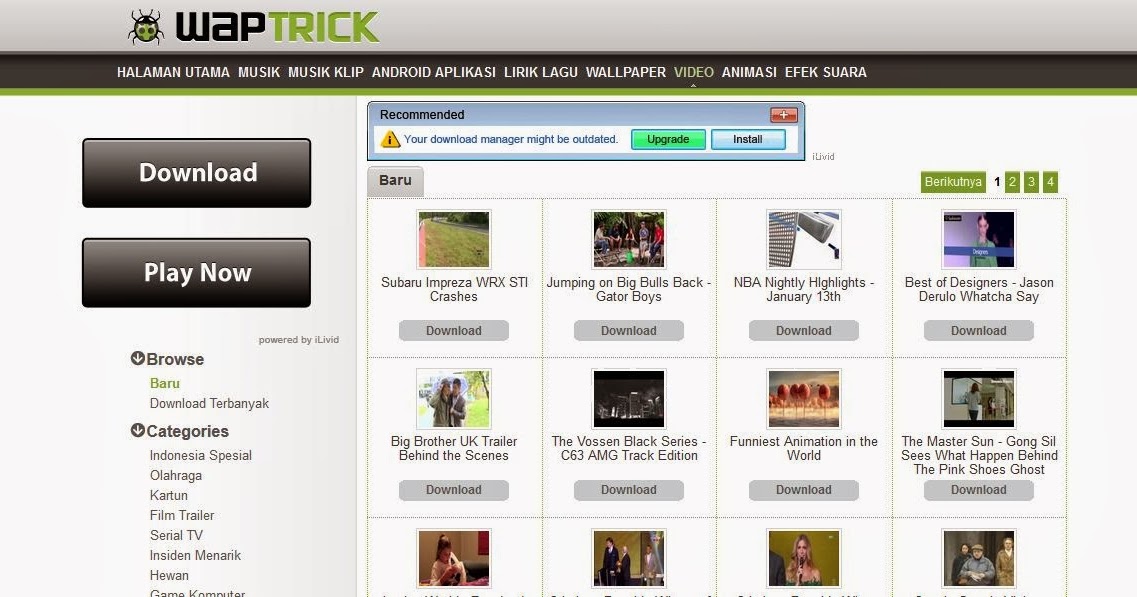The height and width of the screenshot is (597, 1137).
Task: Select Baru under Browse in sidebar
Action: (165, 383)
